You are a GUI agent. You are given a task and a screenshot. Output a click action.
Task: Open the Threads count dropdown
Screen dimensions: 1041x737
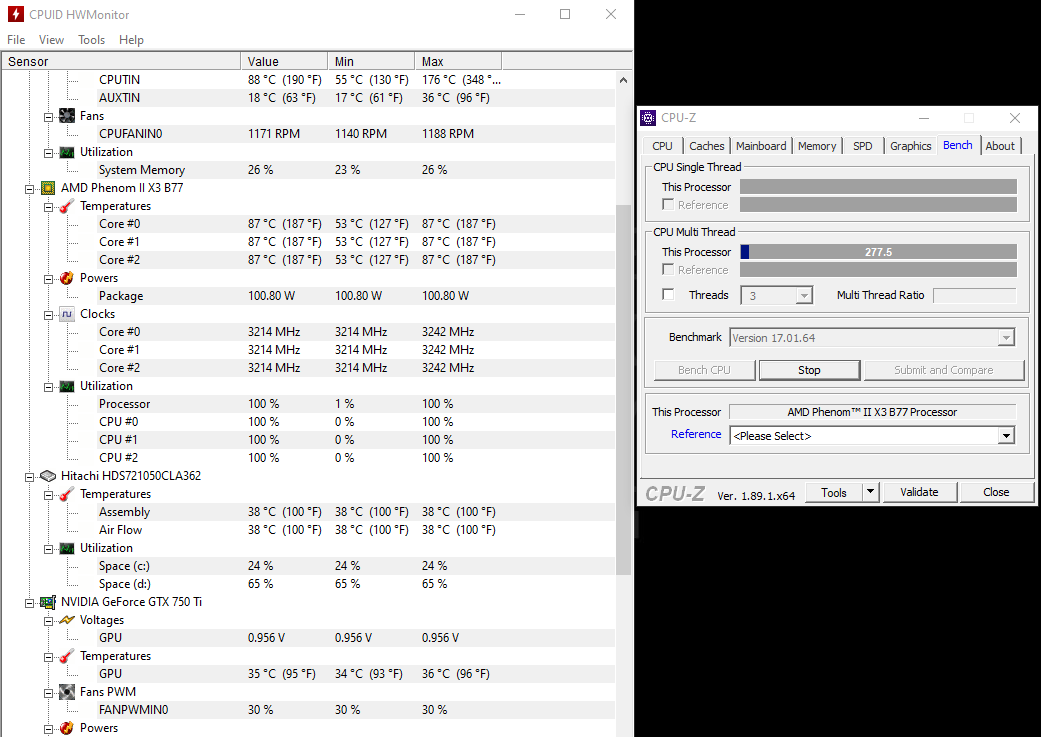804,295
